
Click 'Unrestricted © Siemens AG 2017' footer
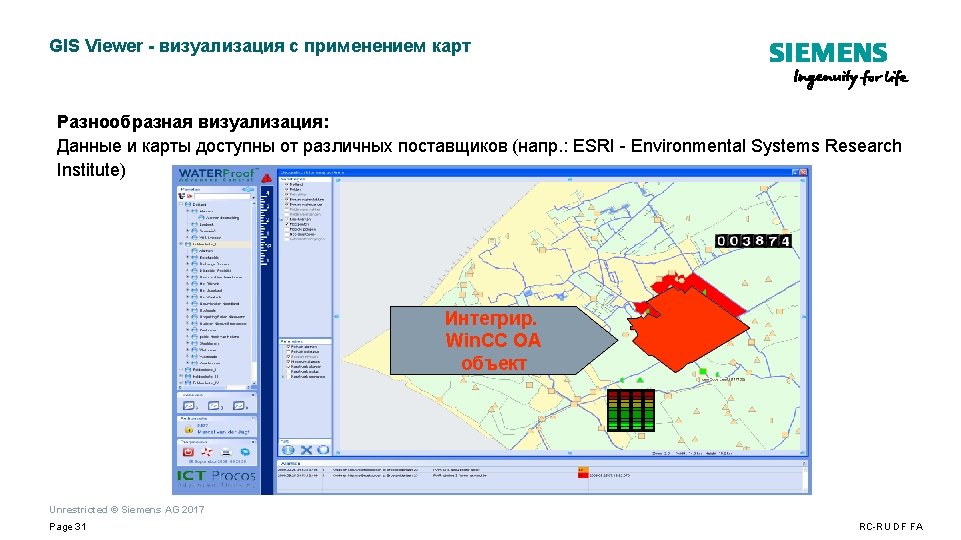(127, 509)
